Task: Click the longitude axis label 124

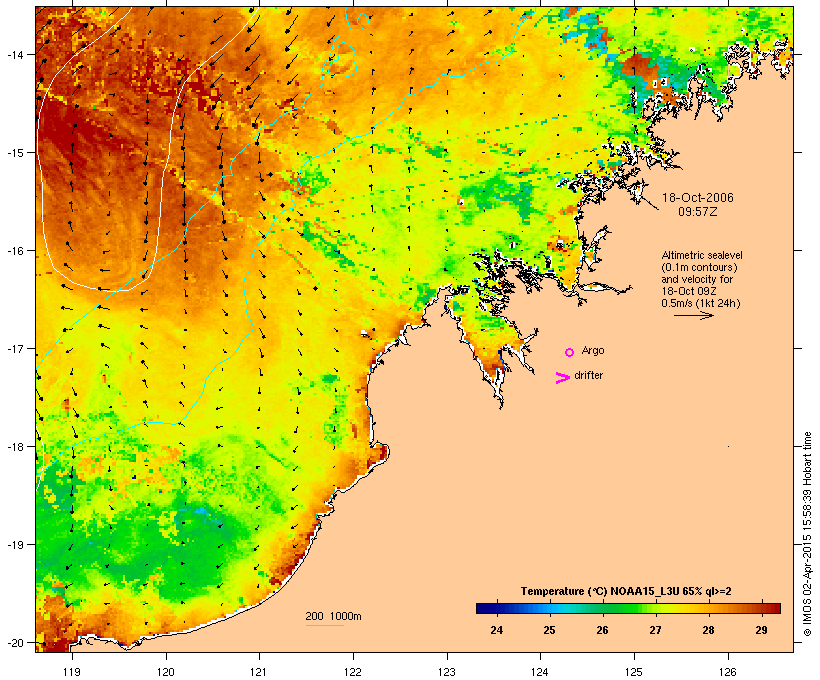Action: coord(540,672)
